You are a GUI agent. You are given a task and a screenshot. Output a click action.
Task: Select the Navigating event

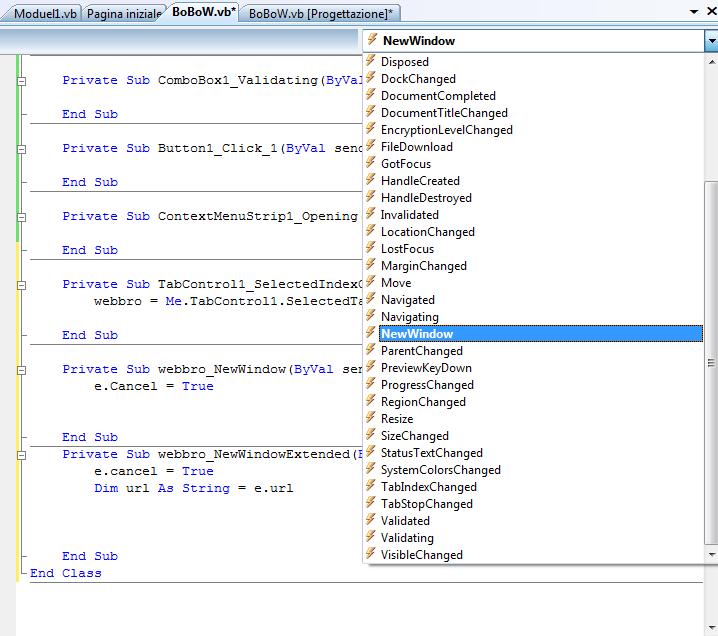point(409,317)
